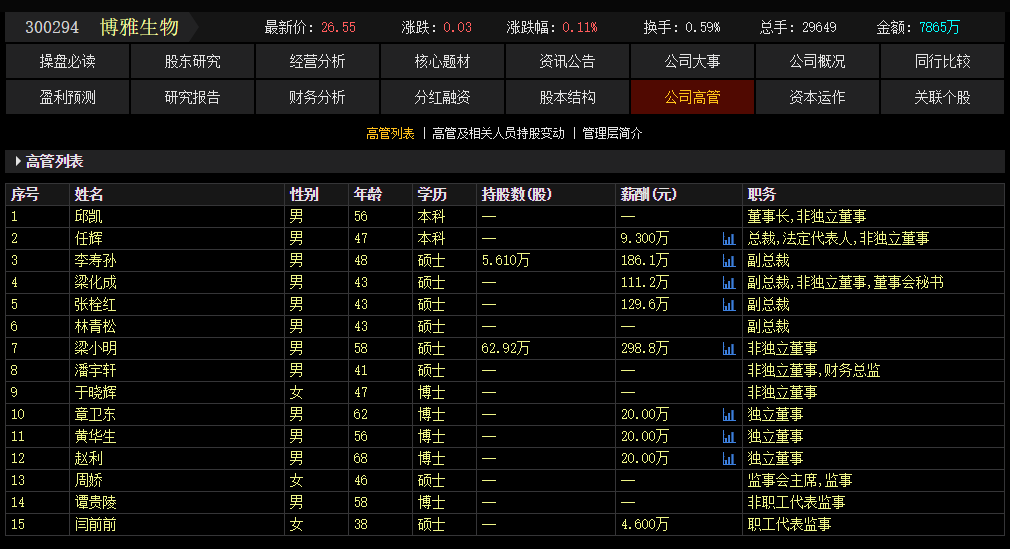Image resolution: width=1010 pixels, height=549 pixels.
Task: Select the name 邱凯 in row 1
Action: [89, 217]
